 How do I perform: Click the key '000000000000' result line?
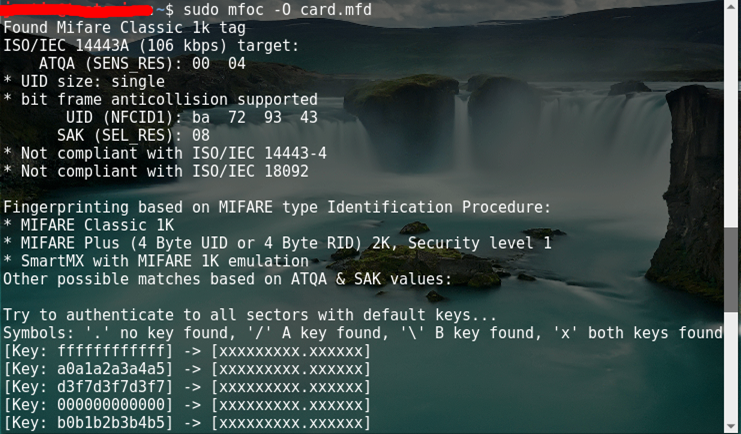tap(187, 405)
